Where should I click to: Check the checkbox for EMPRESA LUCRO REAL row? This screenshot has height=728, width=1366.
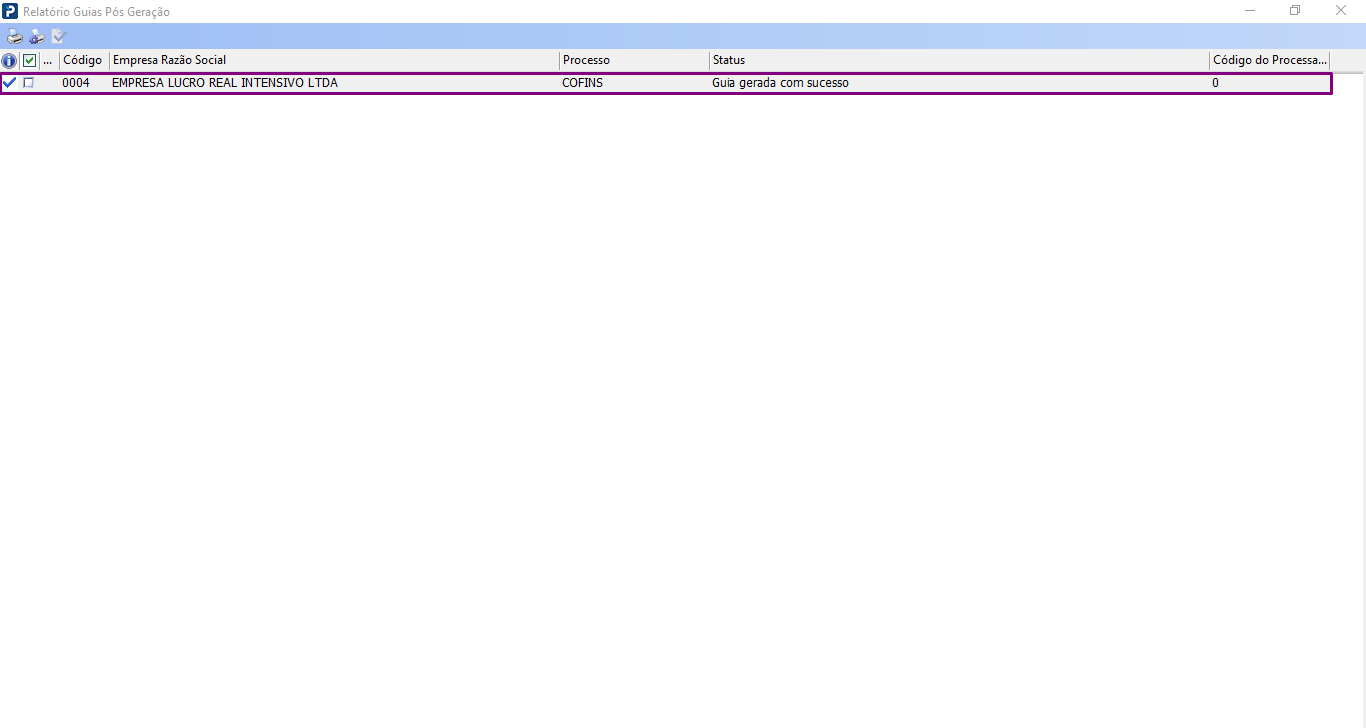click(x=28, y=83)
